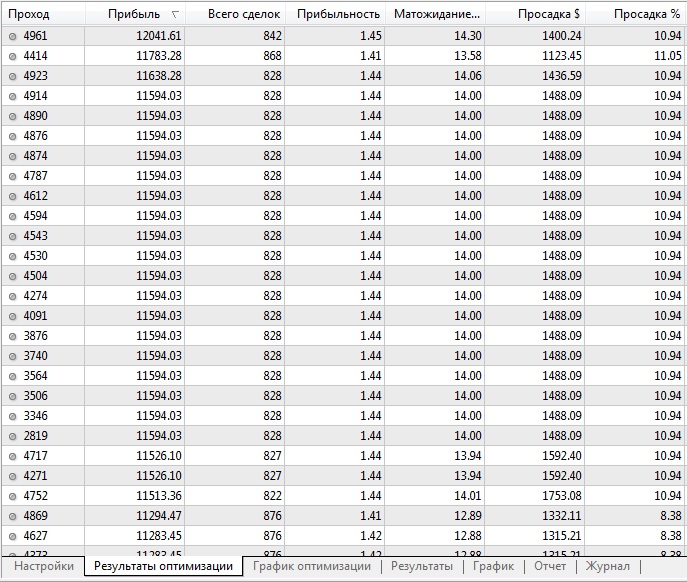This screenshot has width=687, height=582.
Task: Switch to the График tab
Action: 493,566
